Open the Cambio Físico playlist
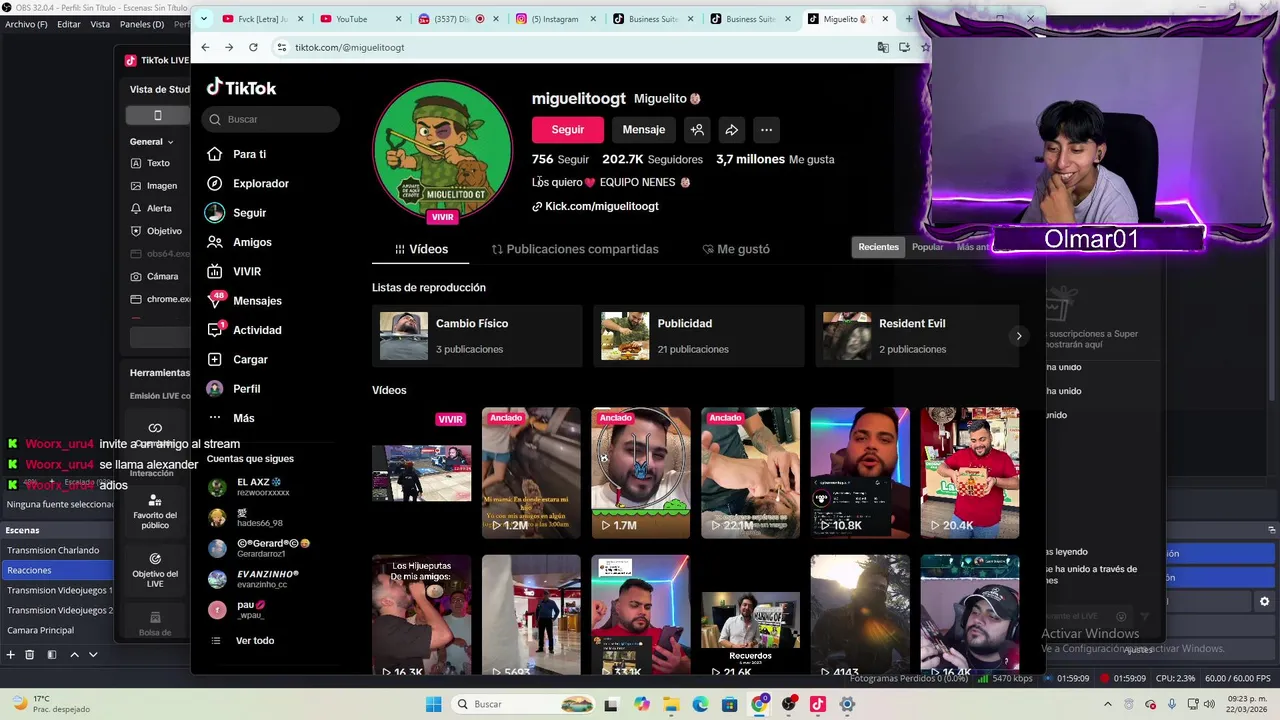The width and height of the screenshot is (1280, 720). (x=477, y=336)
